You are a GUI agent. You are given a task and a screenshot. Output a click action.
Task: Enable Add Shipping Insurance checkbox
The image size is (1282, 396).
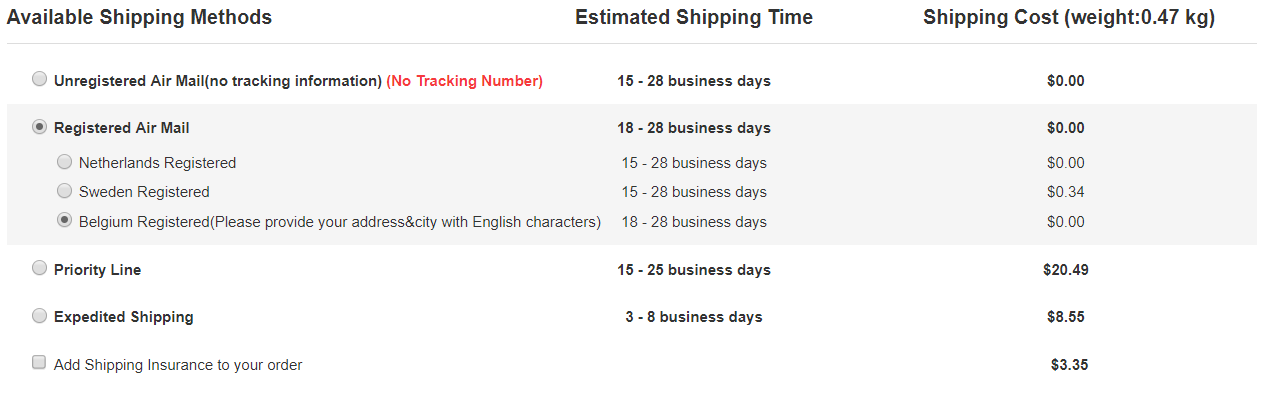coord(39,363)
